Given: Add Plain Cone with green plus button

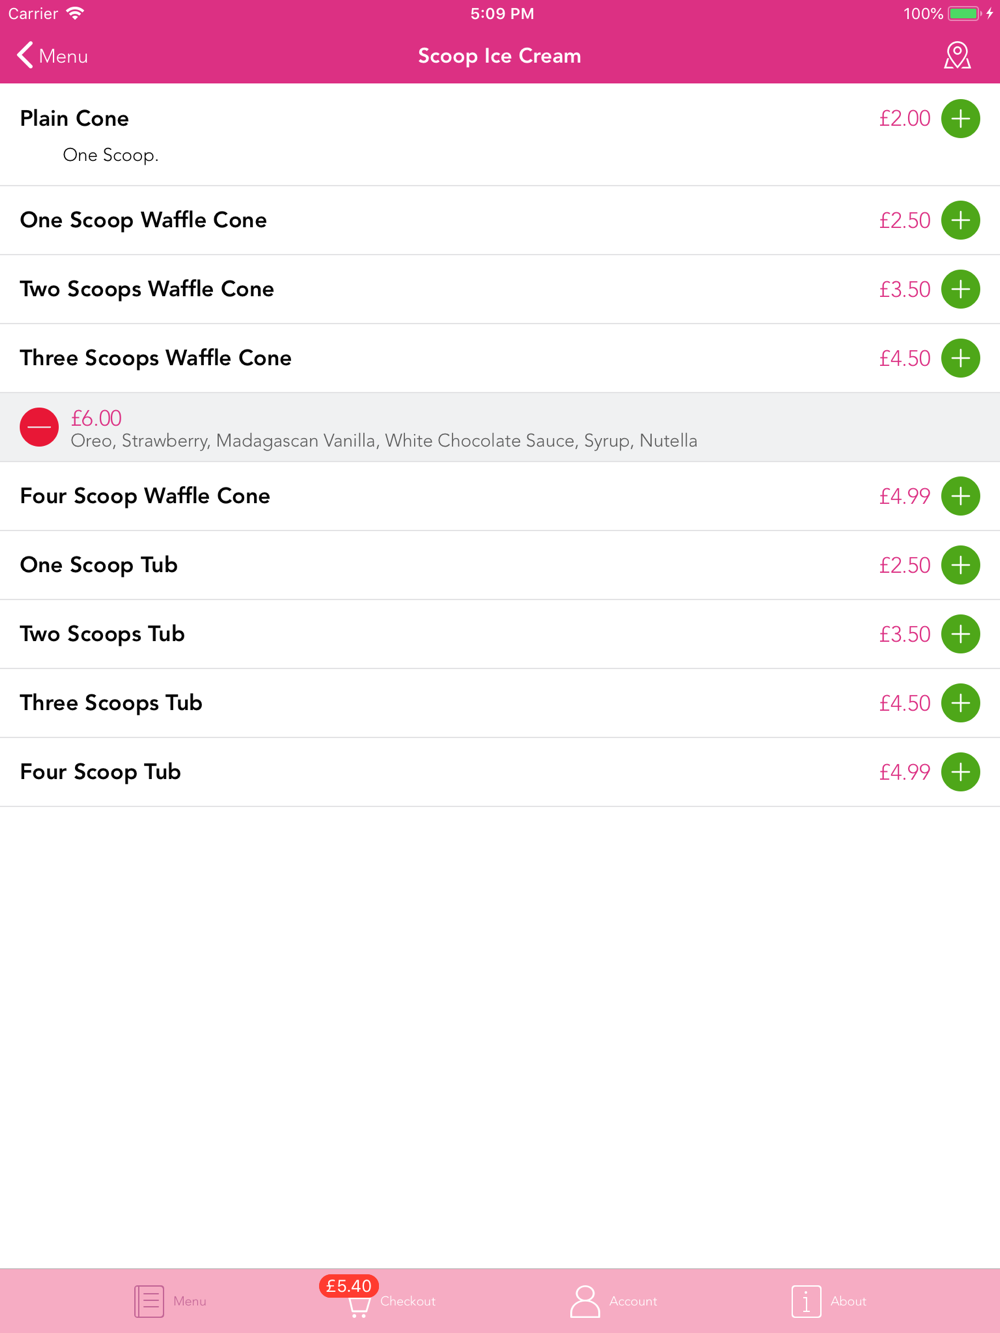Looking at the screenshot, I should click(x=960, y=119).
